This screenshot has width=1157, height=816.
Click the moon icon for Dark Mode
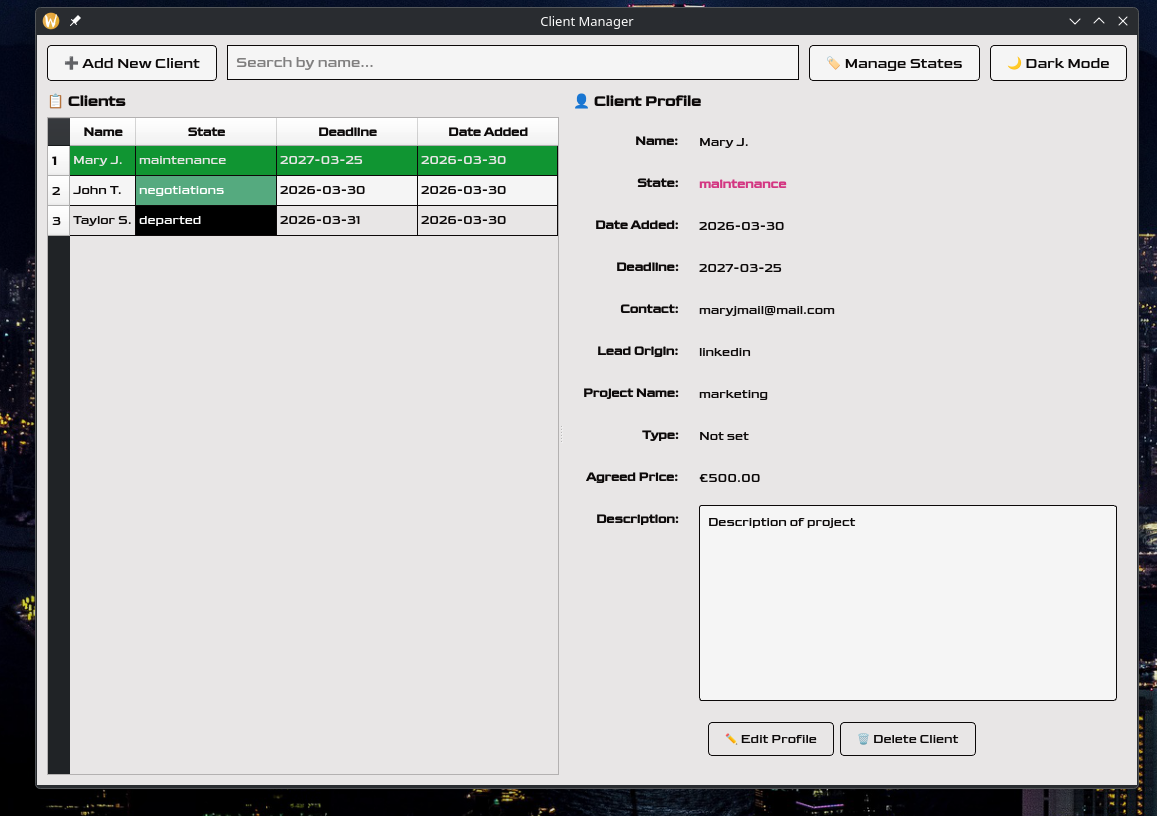(x=1014, y=63)
